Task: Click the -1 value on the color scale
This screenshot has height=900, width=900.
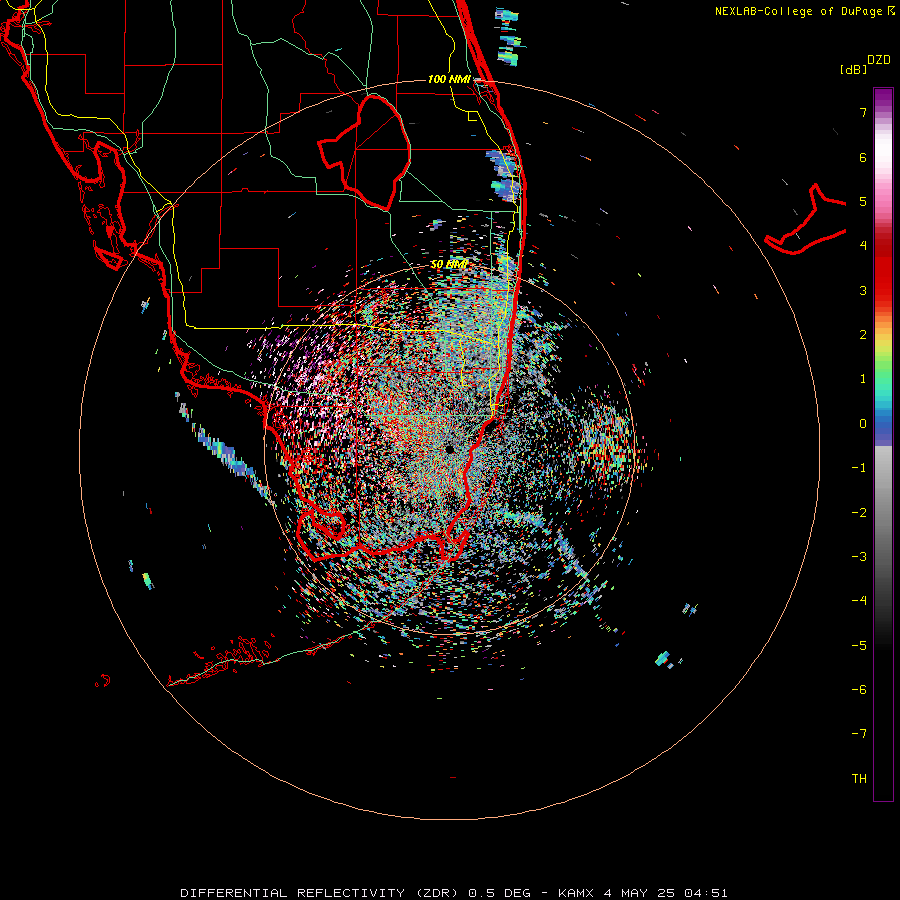Action: [x=859, y=468]
